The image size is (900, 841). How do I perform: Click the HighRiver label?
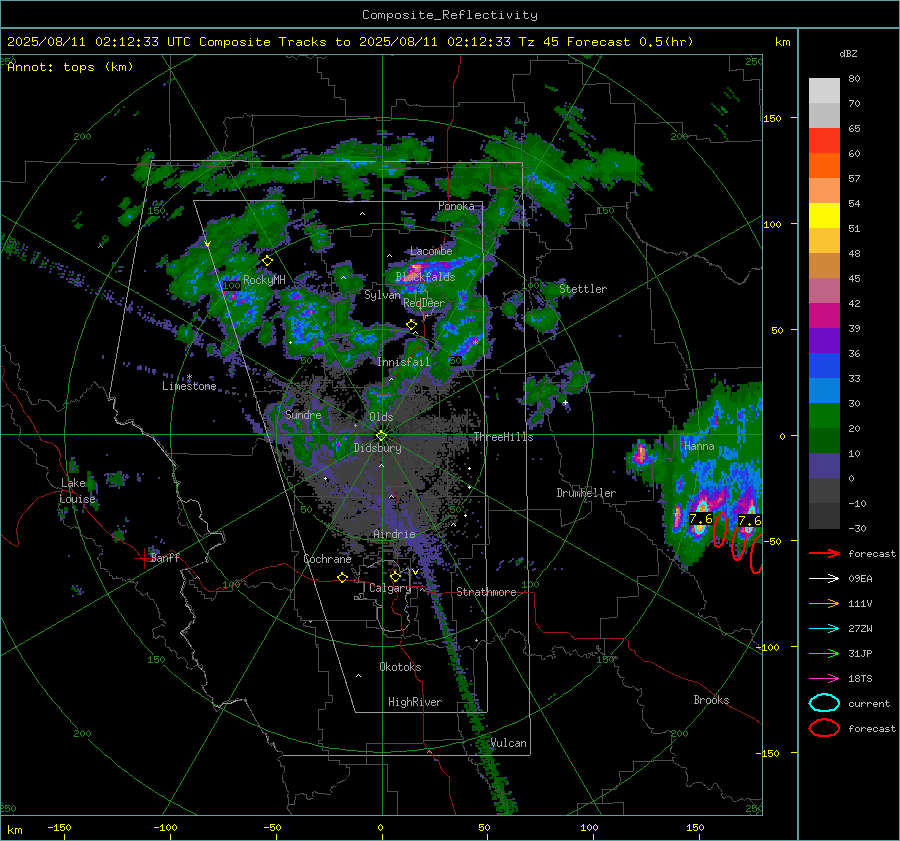tap(415, 702)
